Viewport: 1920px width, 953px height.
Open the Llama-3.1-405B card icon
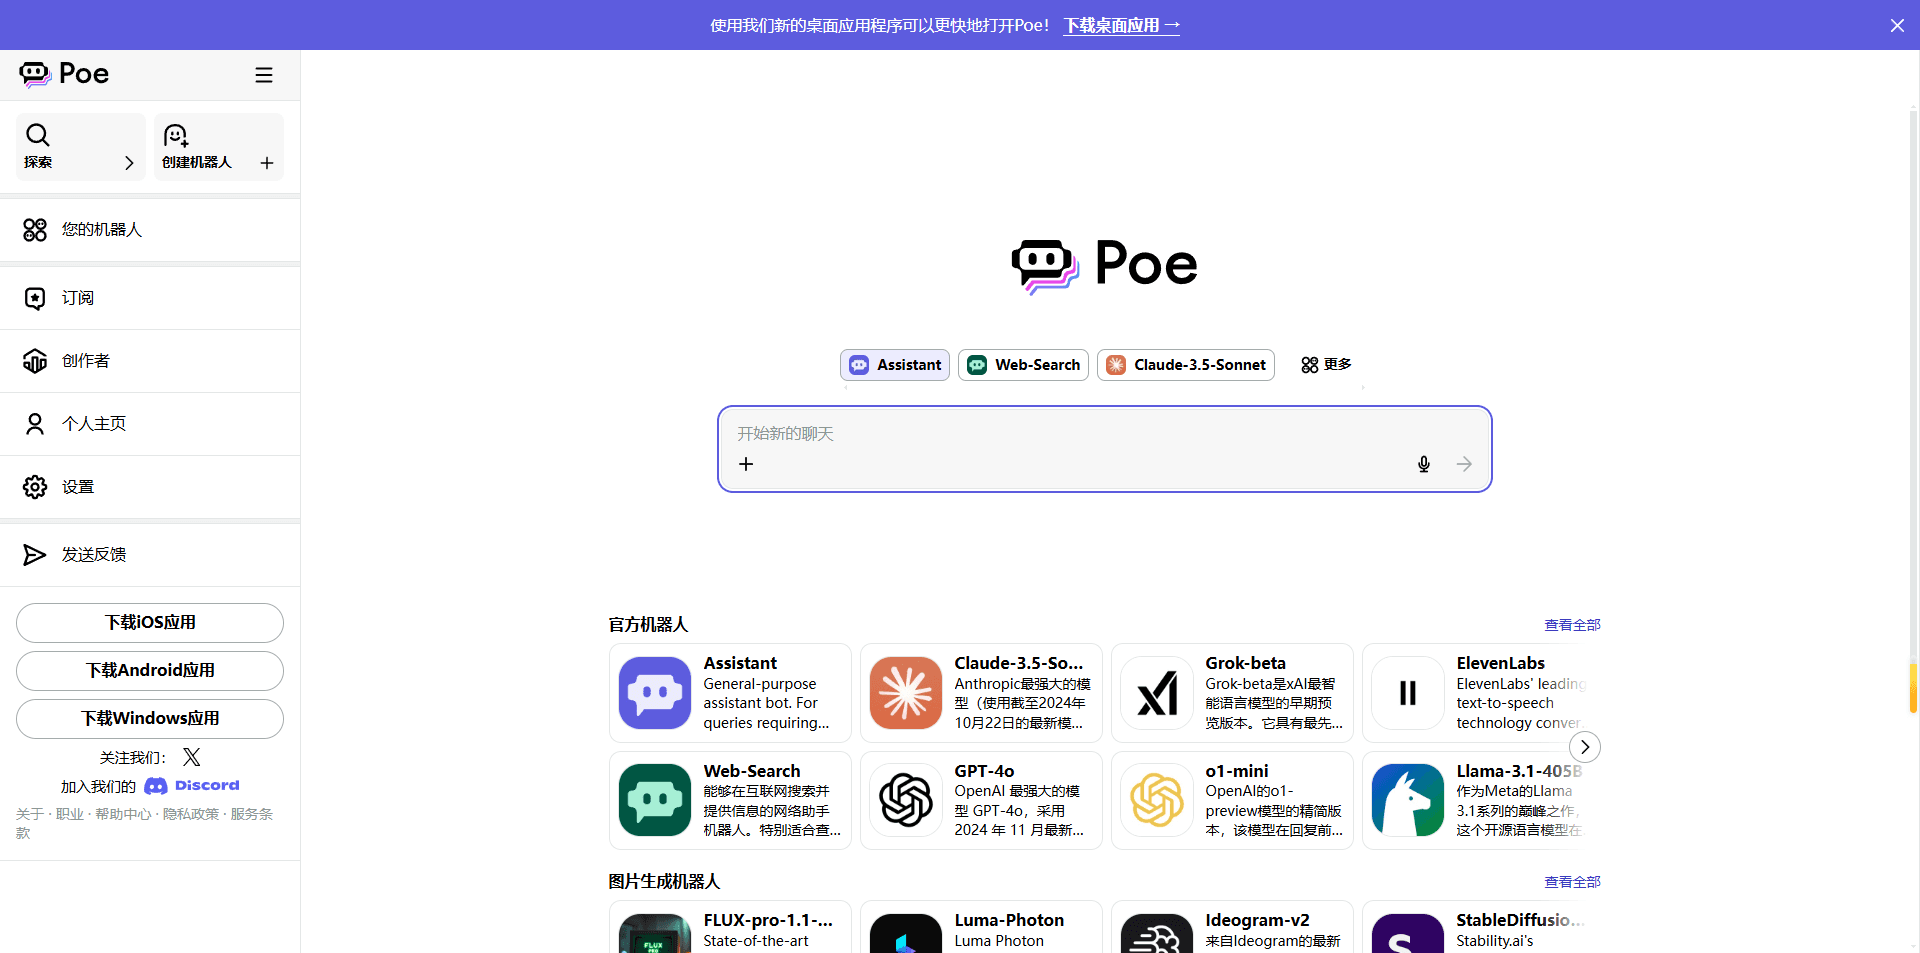tap(1408, 800)
